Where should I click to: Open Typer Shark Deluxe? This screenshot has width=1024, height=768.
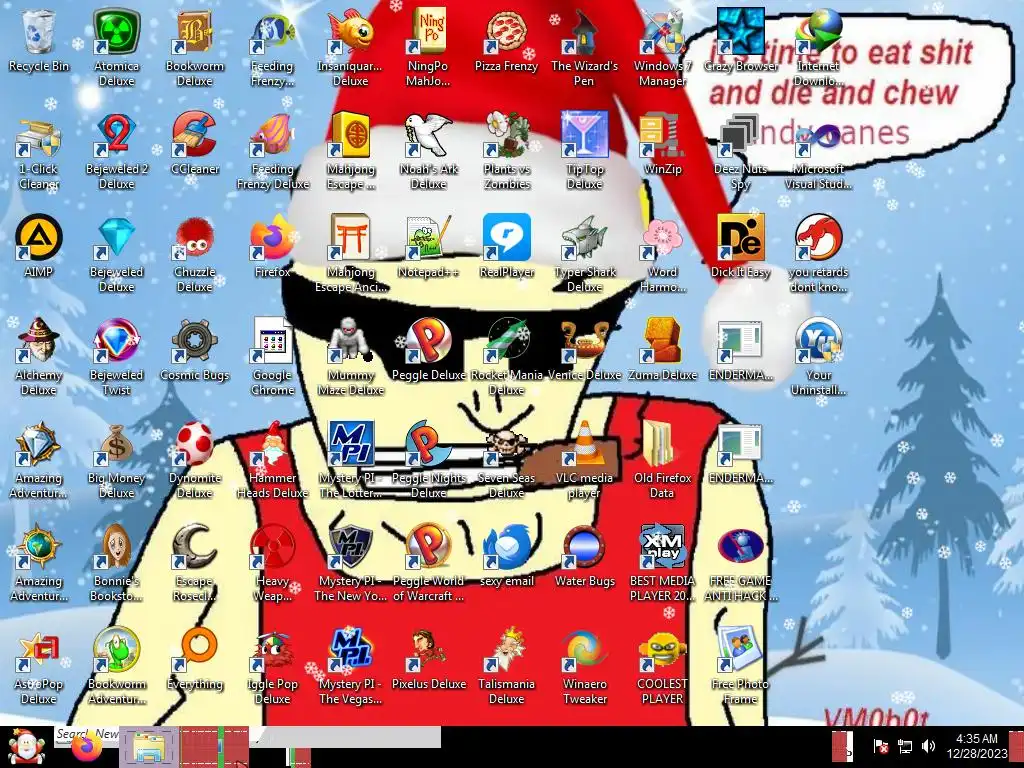pos(584,253)
